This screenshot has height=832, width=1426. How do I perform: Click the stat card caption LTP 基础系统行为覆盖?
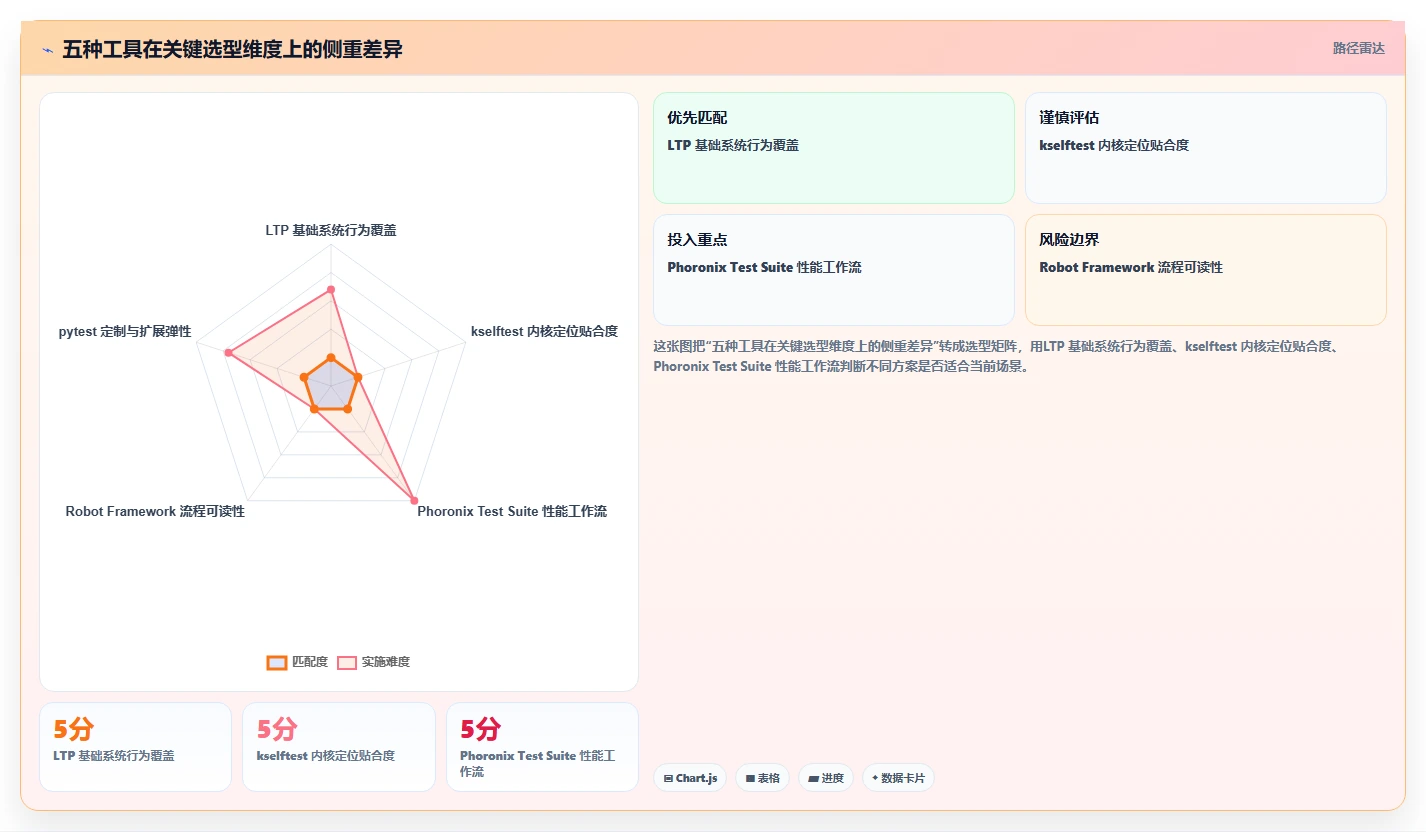coord(114,756)
